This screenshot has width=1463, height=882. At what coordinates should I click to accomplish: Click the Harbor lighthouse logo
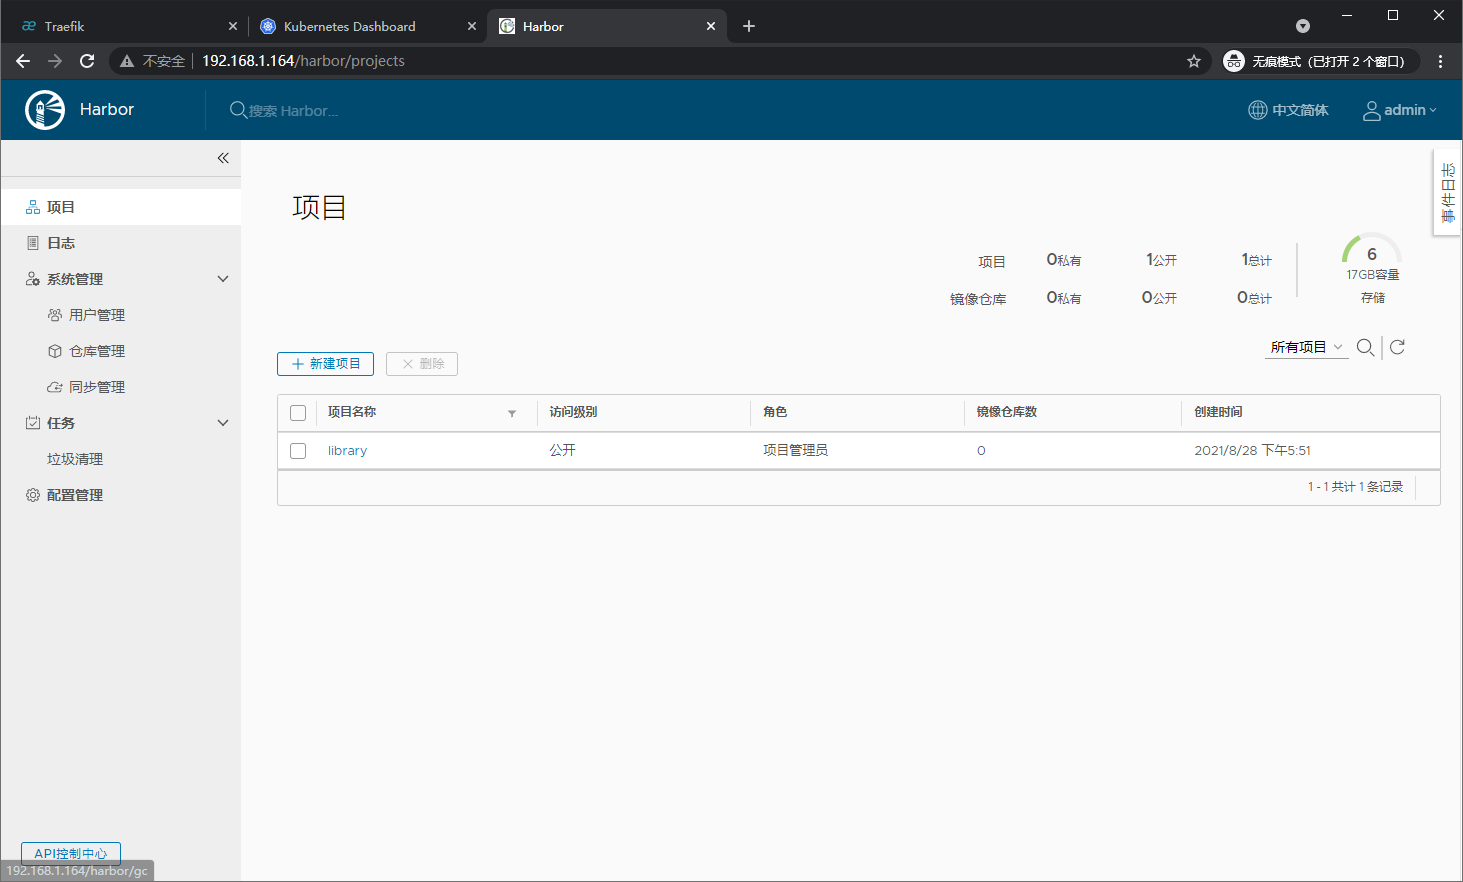click(45, 110)
